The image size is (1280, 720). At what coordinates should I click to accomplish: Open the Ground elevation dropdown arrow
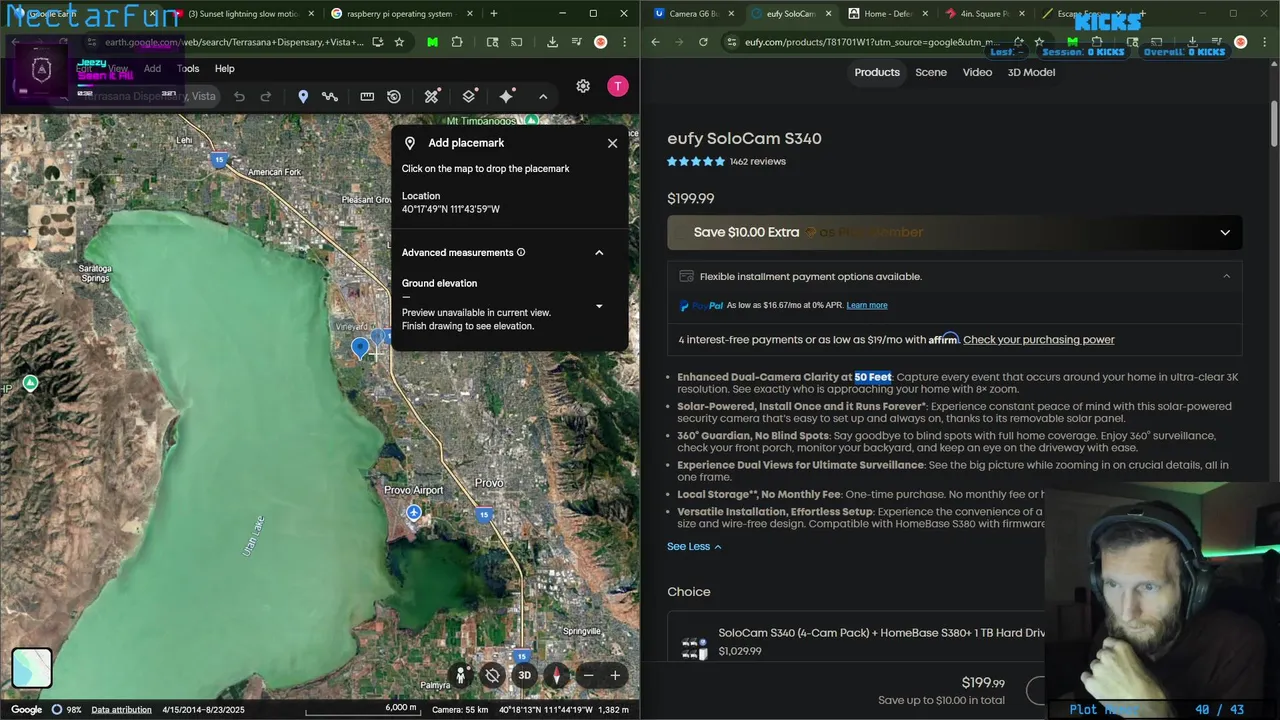[599, 306]
